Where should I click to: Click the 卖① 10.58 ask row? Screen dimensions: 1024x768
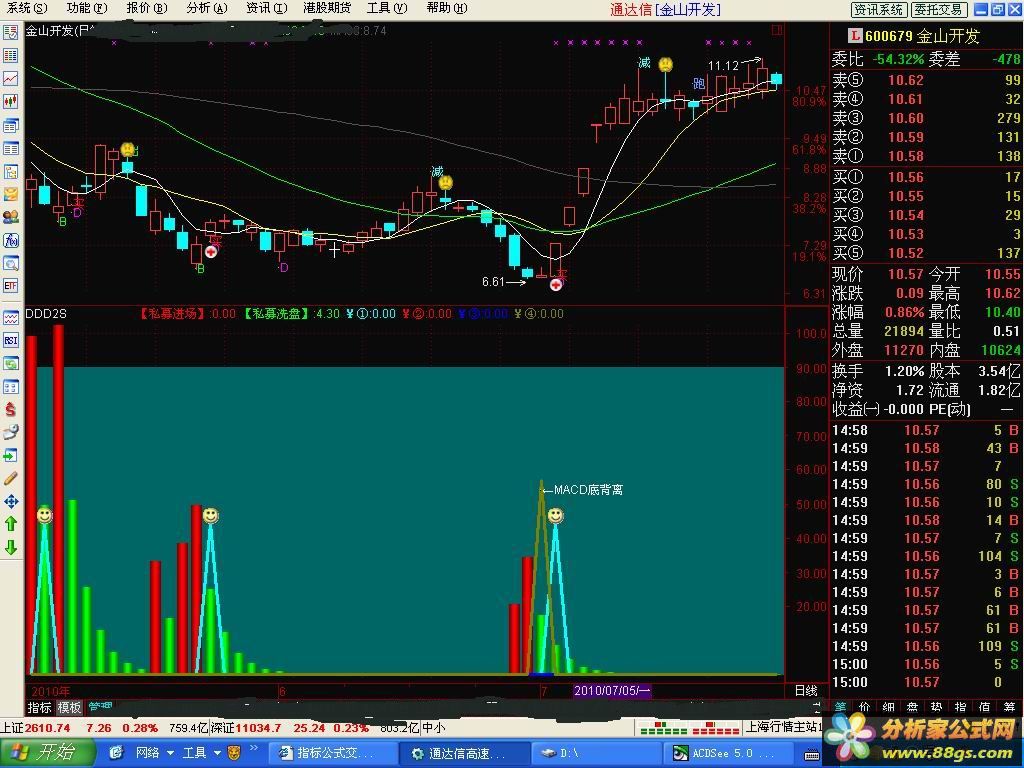[x=926, y=156]
